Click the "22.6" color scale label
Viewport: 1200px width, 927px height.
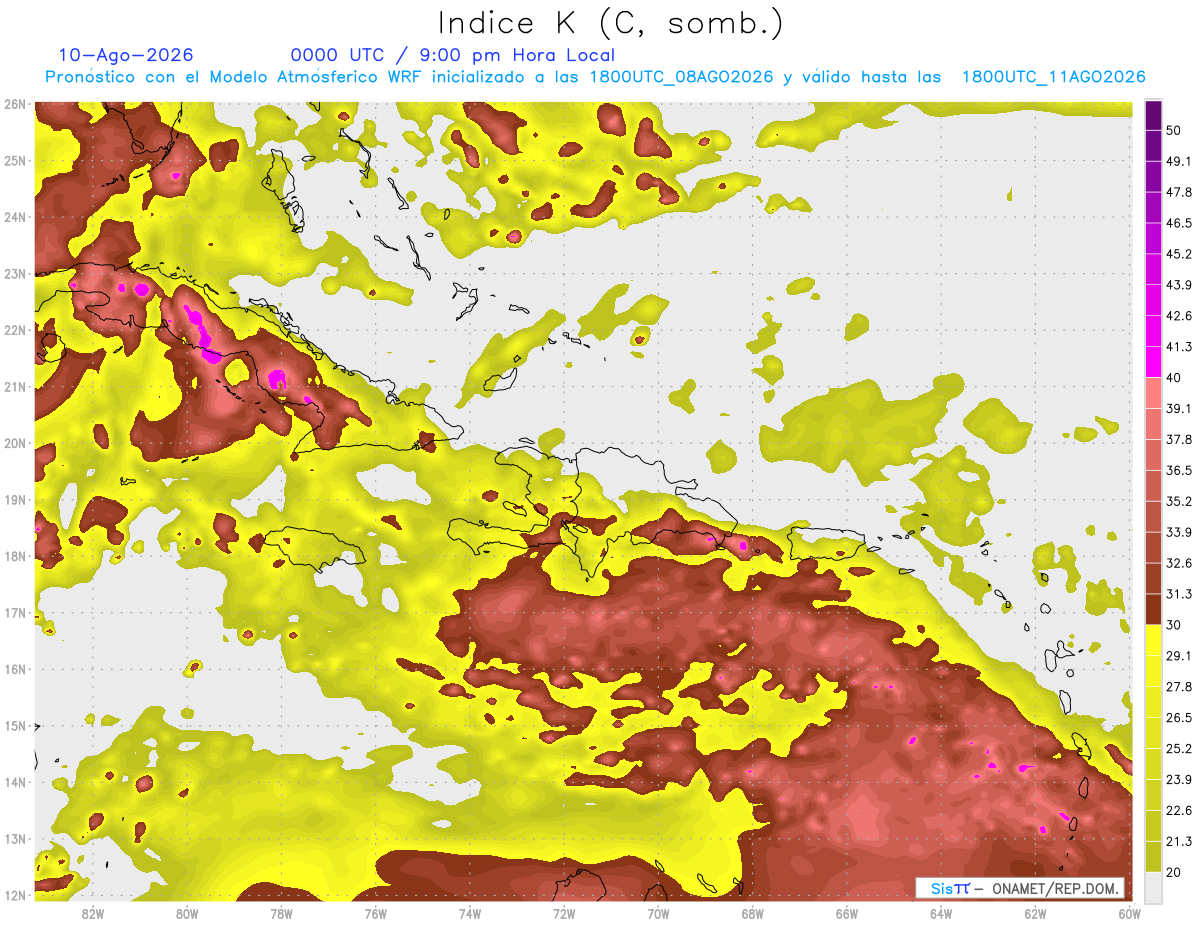click(1178, 811)
